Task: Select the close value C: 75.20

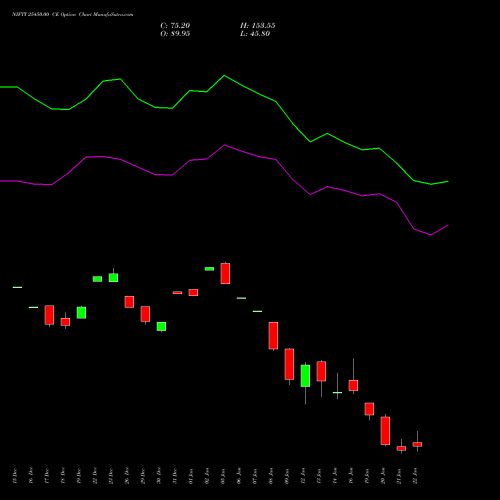Action: [175, 26]
